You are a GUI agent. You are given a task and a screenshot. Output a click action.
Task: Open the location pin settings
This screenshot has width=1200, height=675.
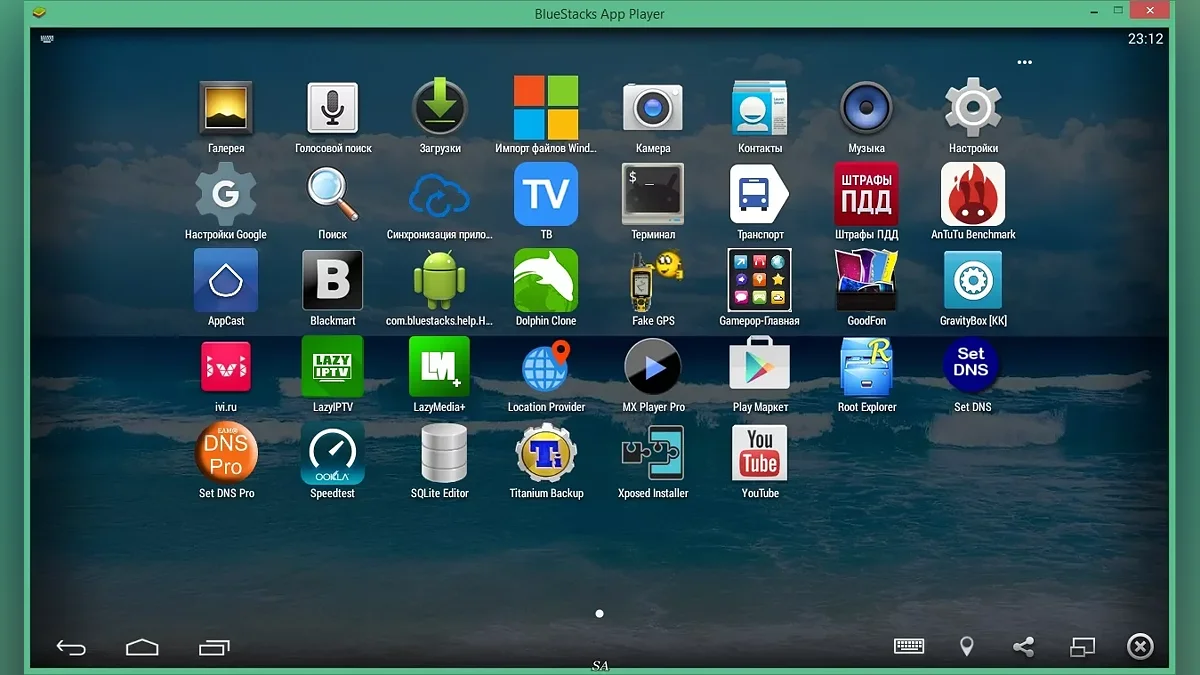[966, 647]
